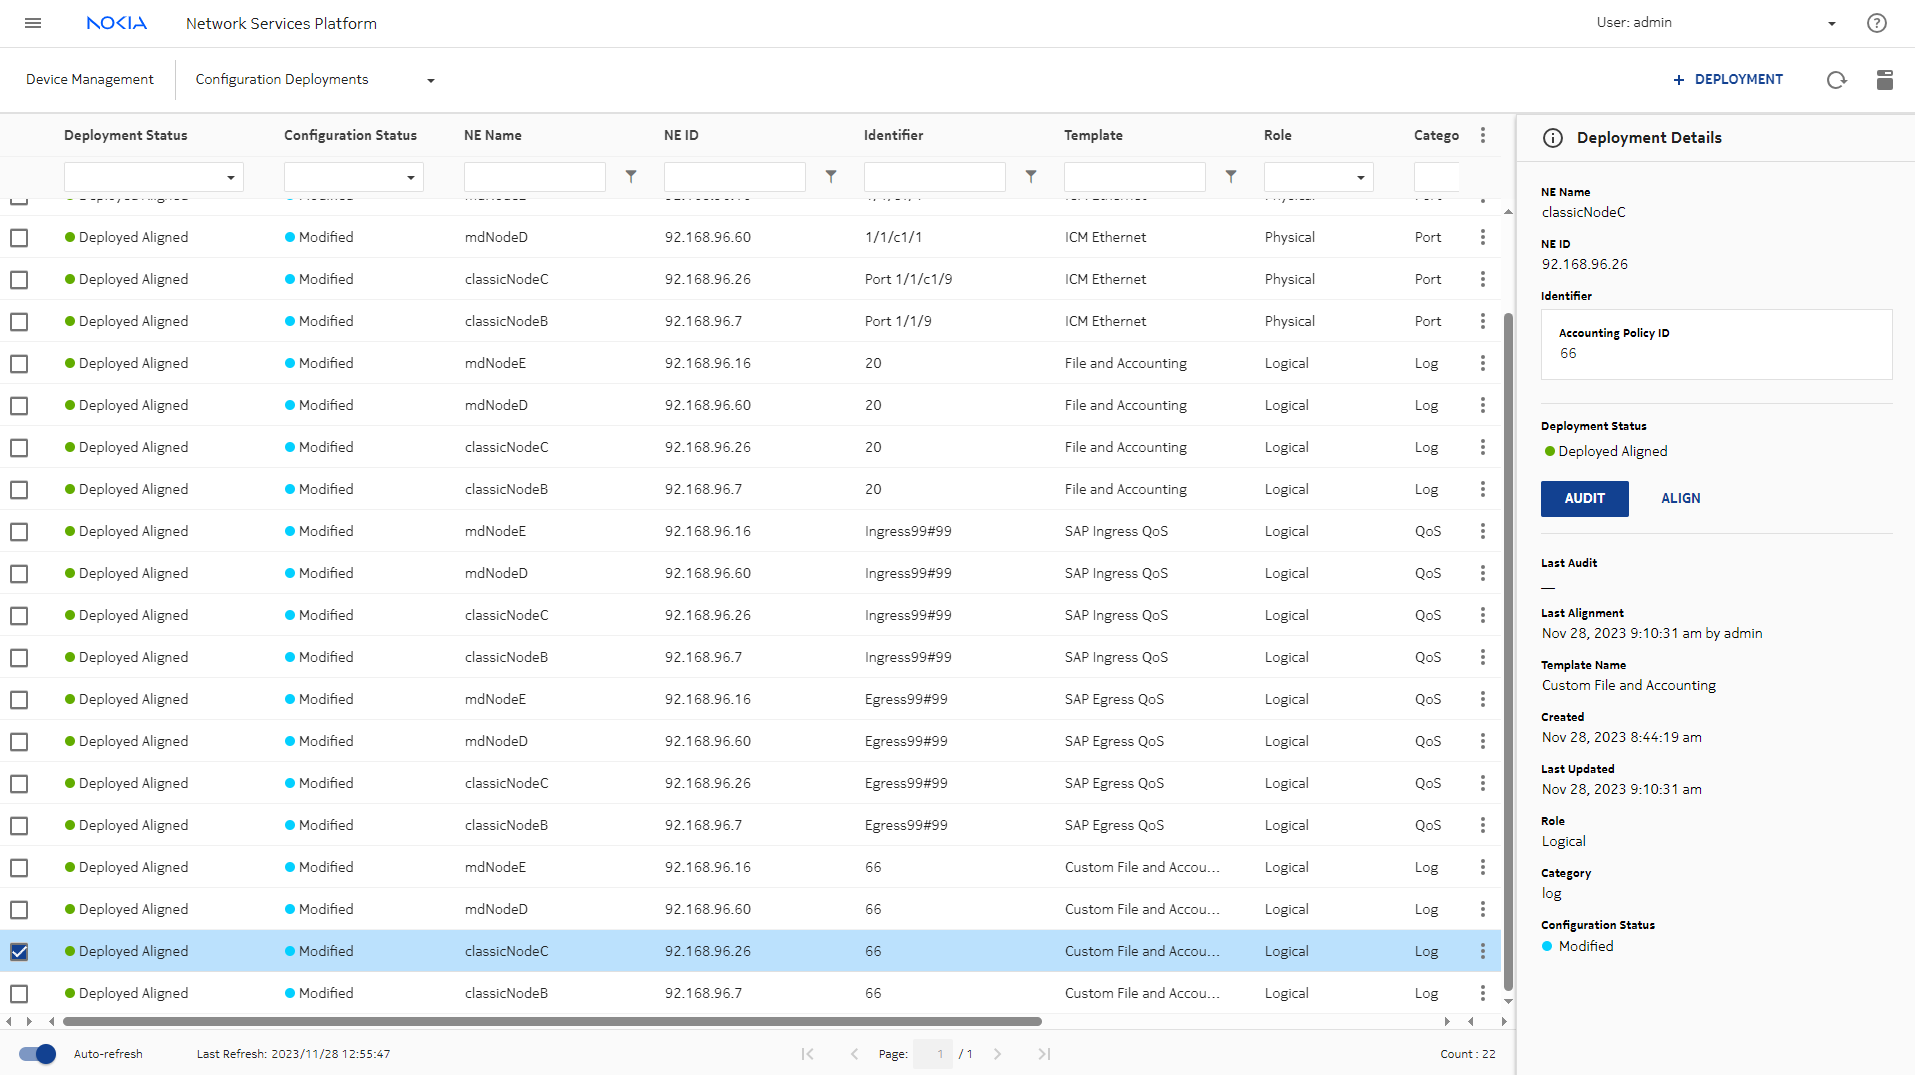
Task: Open the clipboard icon next to refresh
Action: [x=1884, y=80]
